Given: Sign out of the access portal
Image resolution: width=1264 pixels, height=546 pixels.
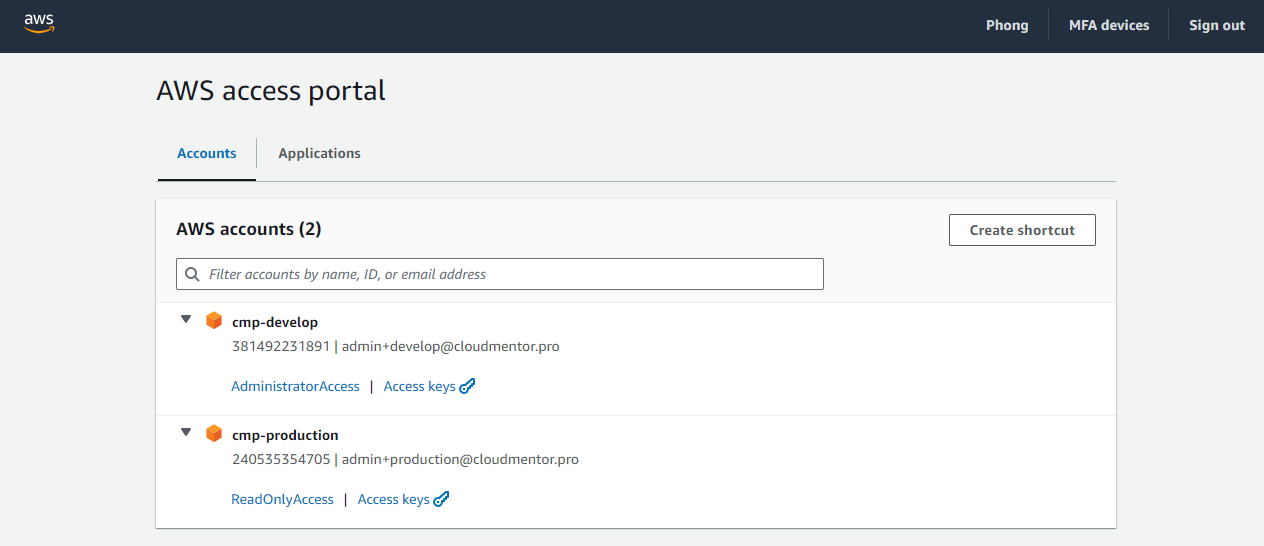Looking at the screenshot, I should pyautogui.click(x=1217, y=25).
